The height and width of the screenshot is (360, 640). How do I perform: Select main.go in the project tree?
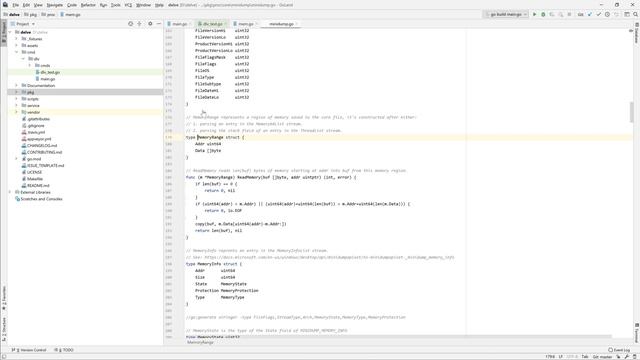pyautogui.click(x=48, y=79)
